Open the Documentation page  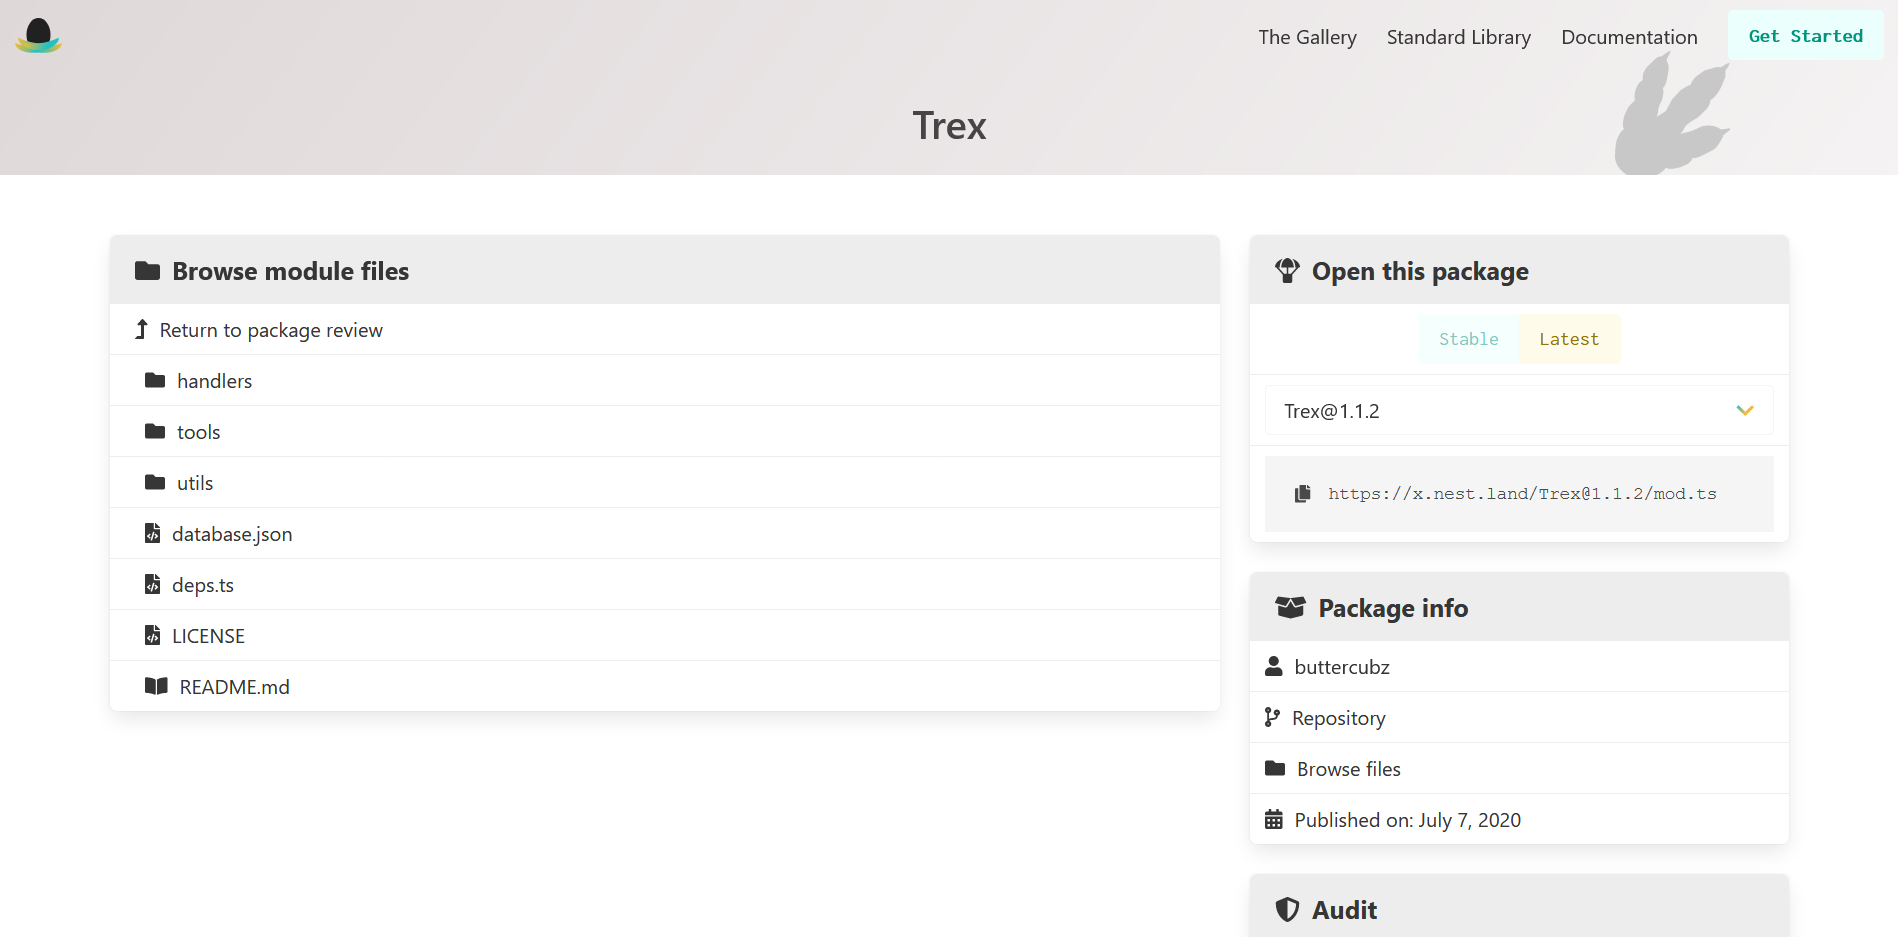tap(1629, 37)
